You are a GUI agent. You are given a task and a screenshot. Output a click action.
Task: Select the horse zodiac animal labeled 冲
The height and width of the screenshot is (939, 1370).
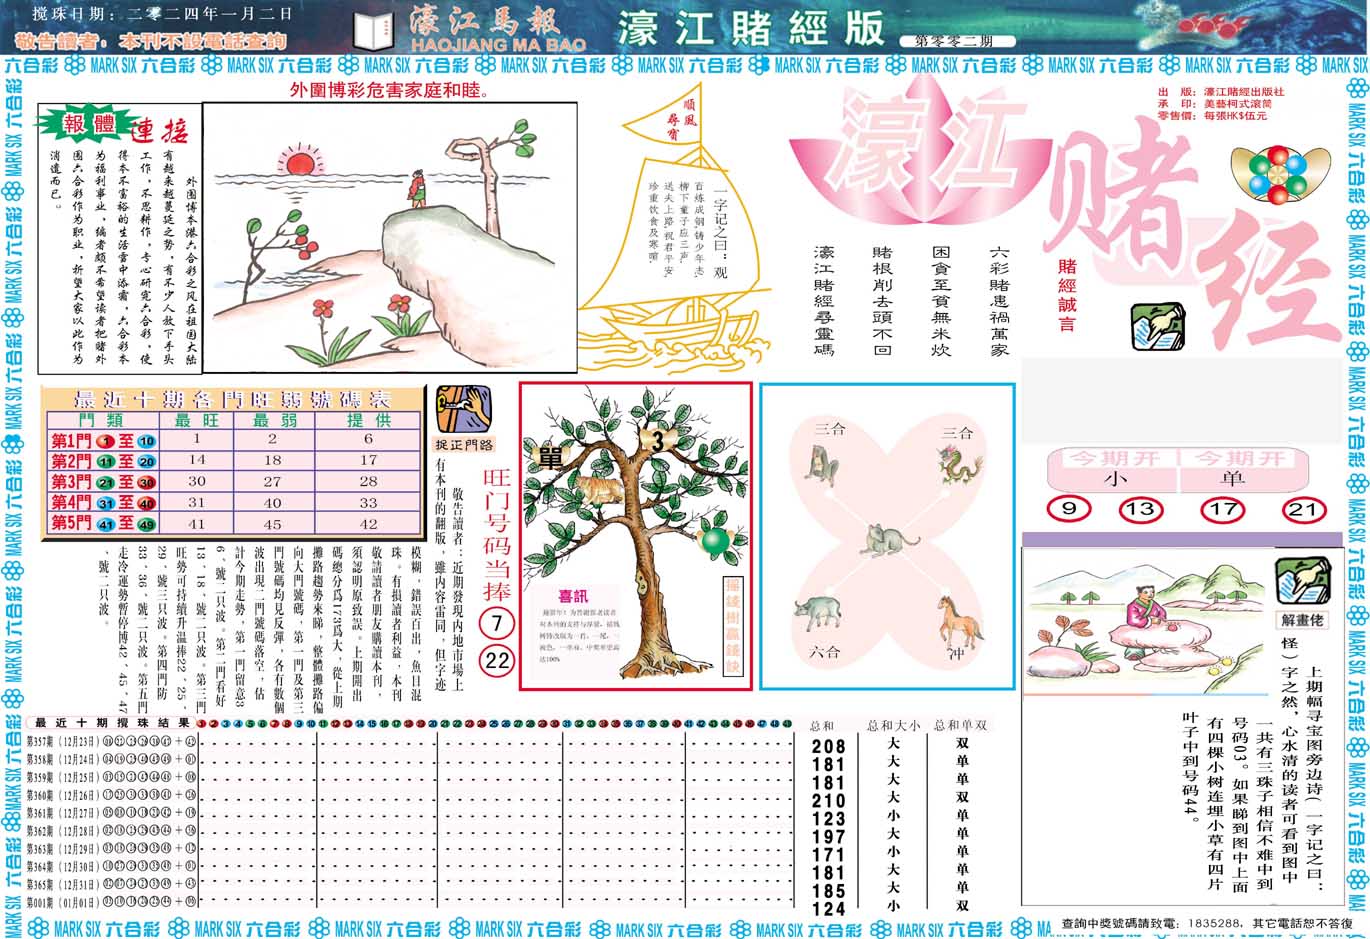957,620
